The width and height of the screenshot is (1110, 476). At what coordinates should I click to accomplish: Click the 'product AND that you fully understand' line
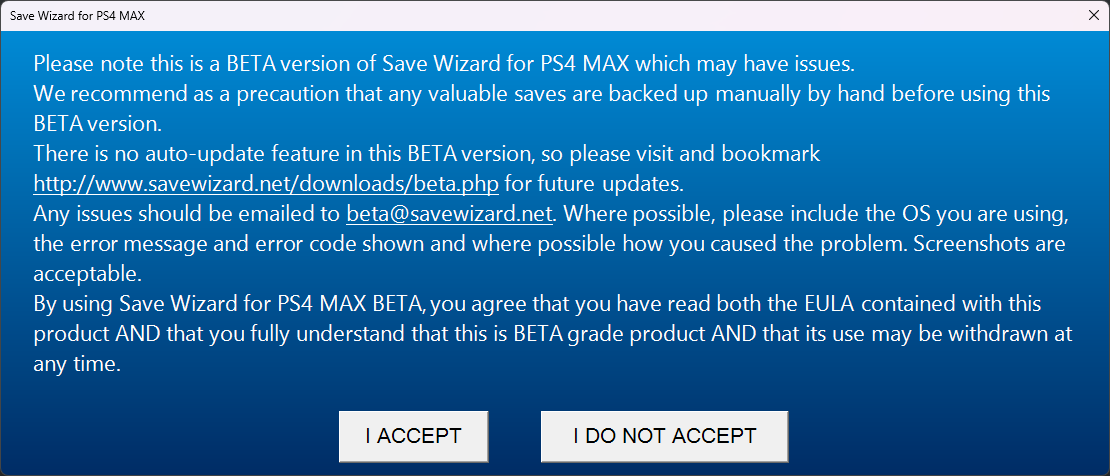coord(300,334)
